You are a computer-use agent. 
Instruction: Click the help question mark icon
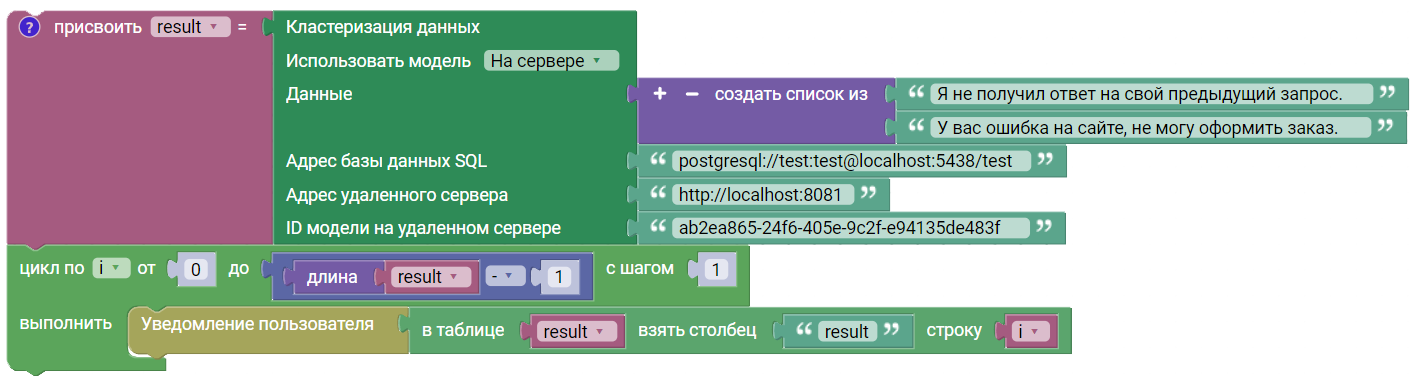coord(29,27)
